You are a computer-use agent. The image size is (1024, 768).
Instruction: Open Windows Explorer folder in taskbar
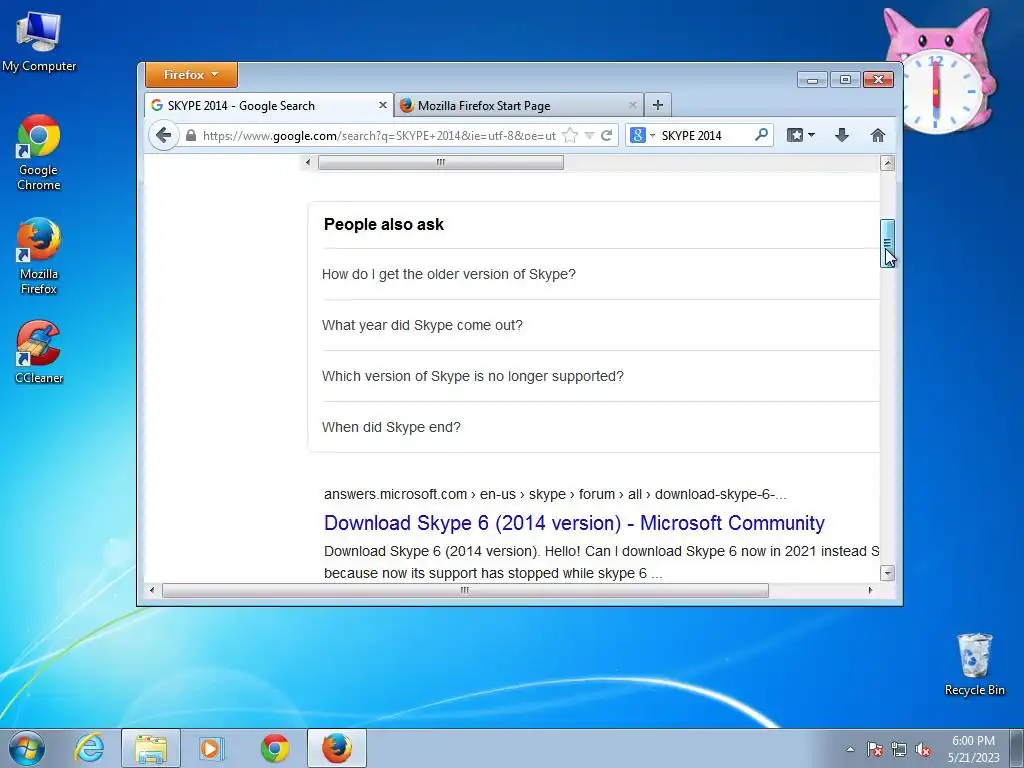(x=151, y=748)
